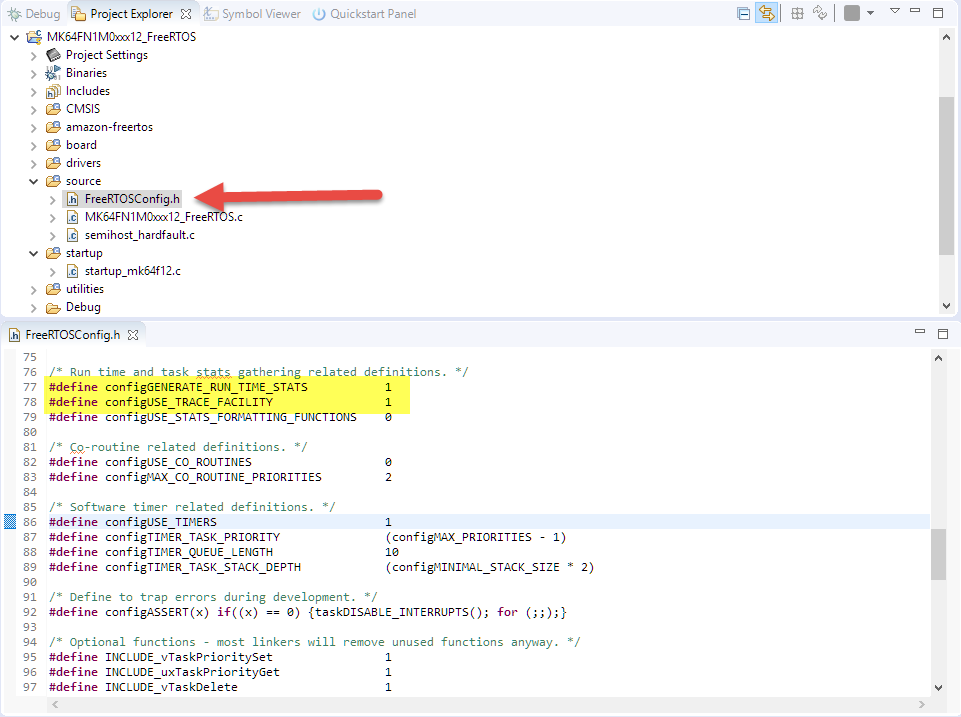The image size is (961, 717).
Task: Collapse the source folder in the tree
Action: pos(34,181)
